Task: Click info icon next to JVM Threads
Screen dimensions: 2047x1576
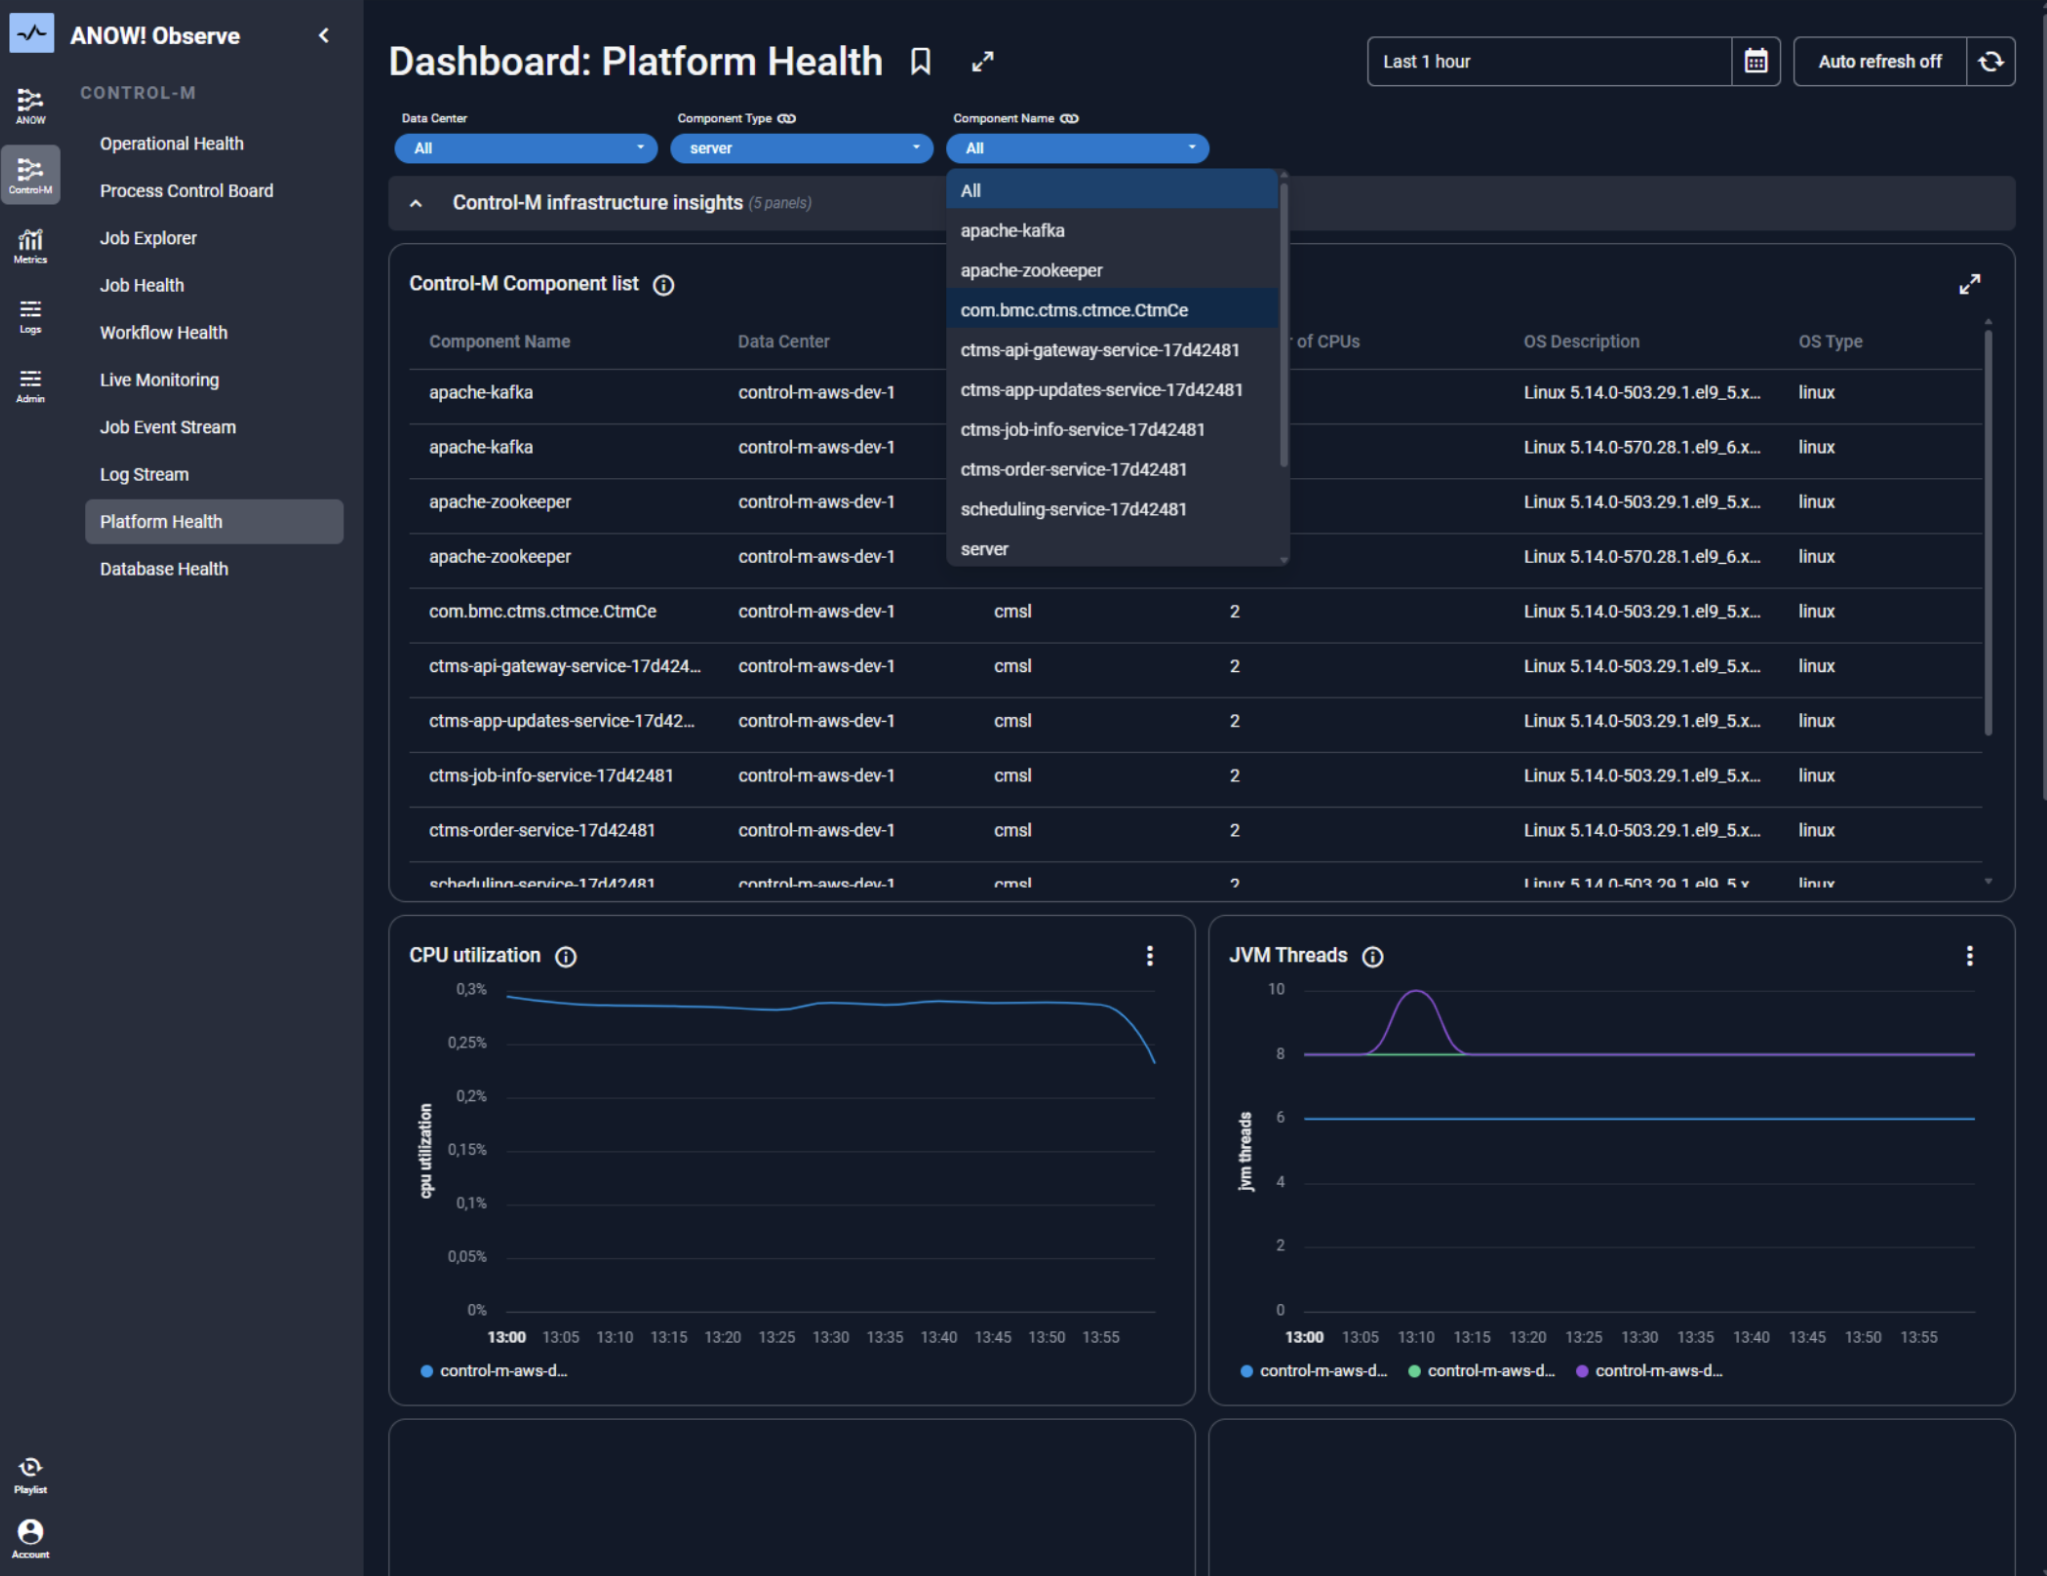Action: coord(1373,957)
